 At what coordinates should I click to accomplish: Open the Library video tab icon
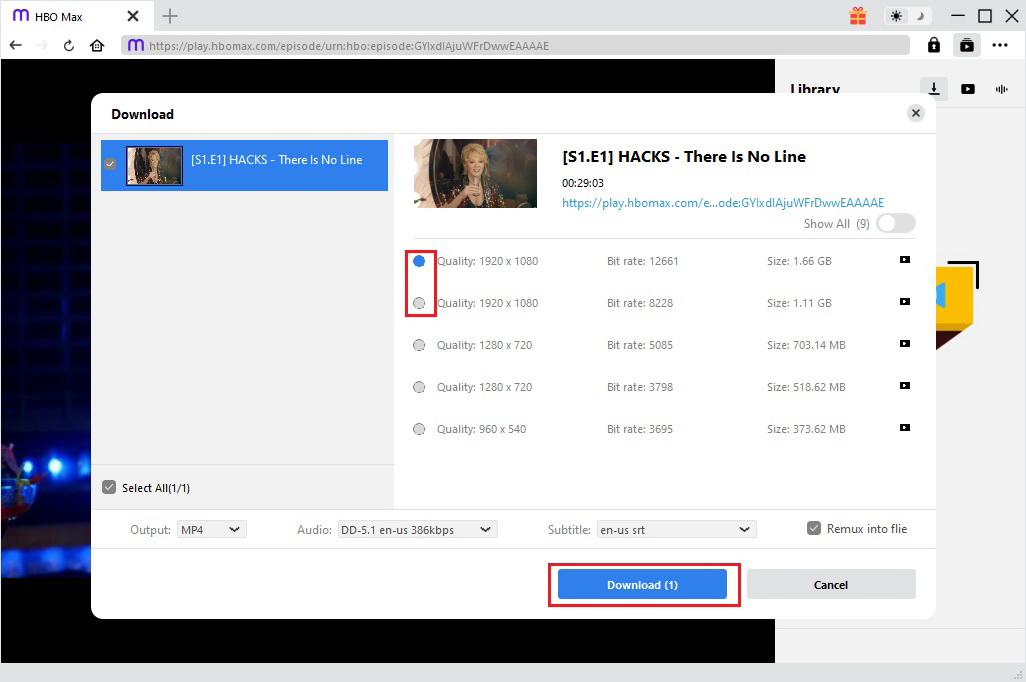coord(968,89)
